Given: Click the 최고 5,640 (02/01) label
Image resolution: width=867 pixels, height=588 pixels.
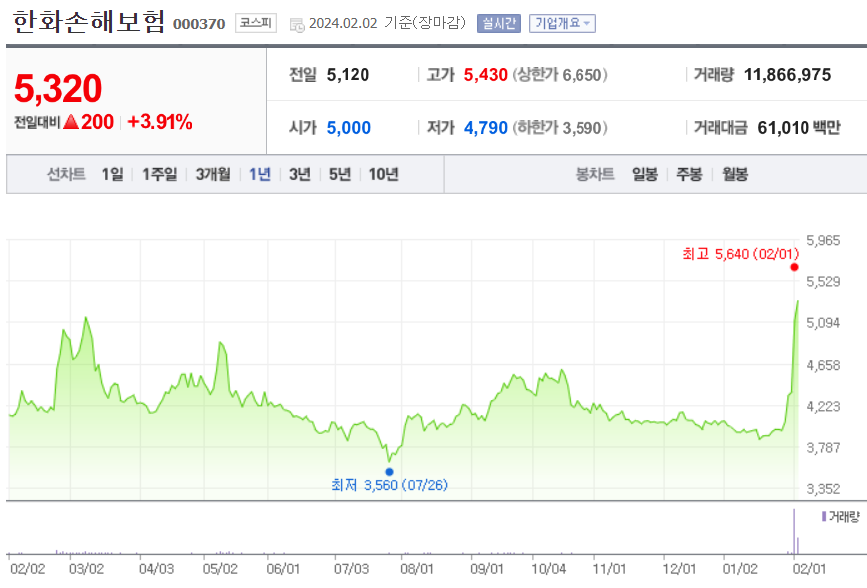Looking at the screenshot, I should click(740, 254).
